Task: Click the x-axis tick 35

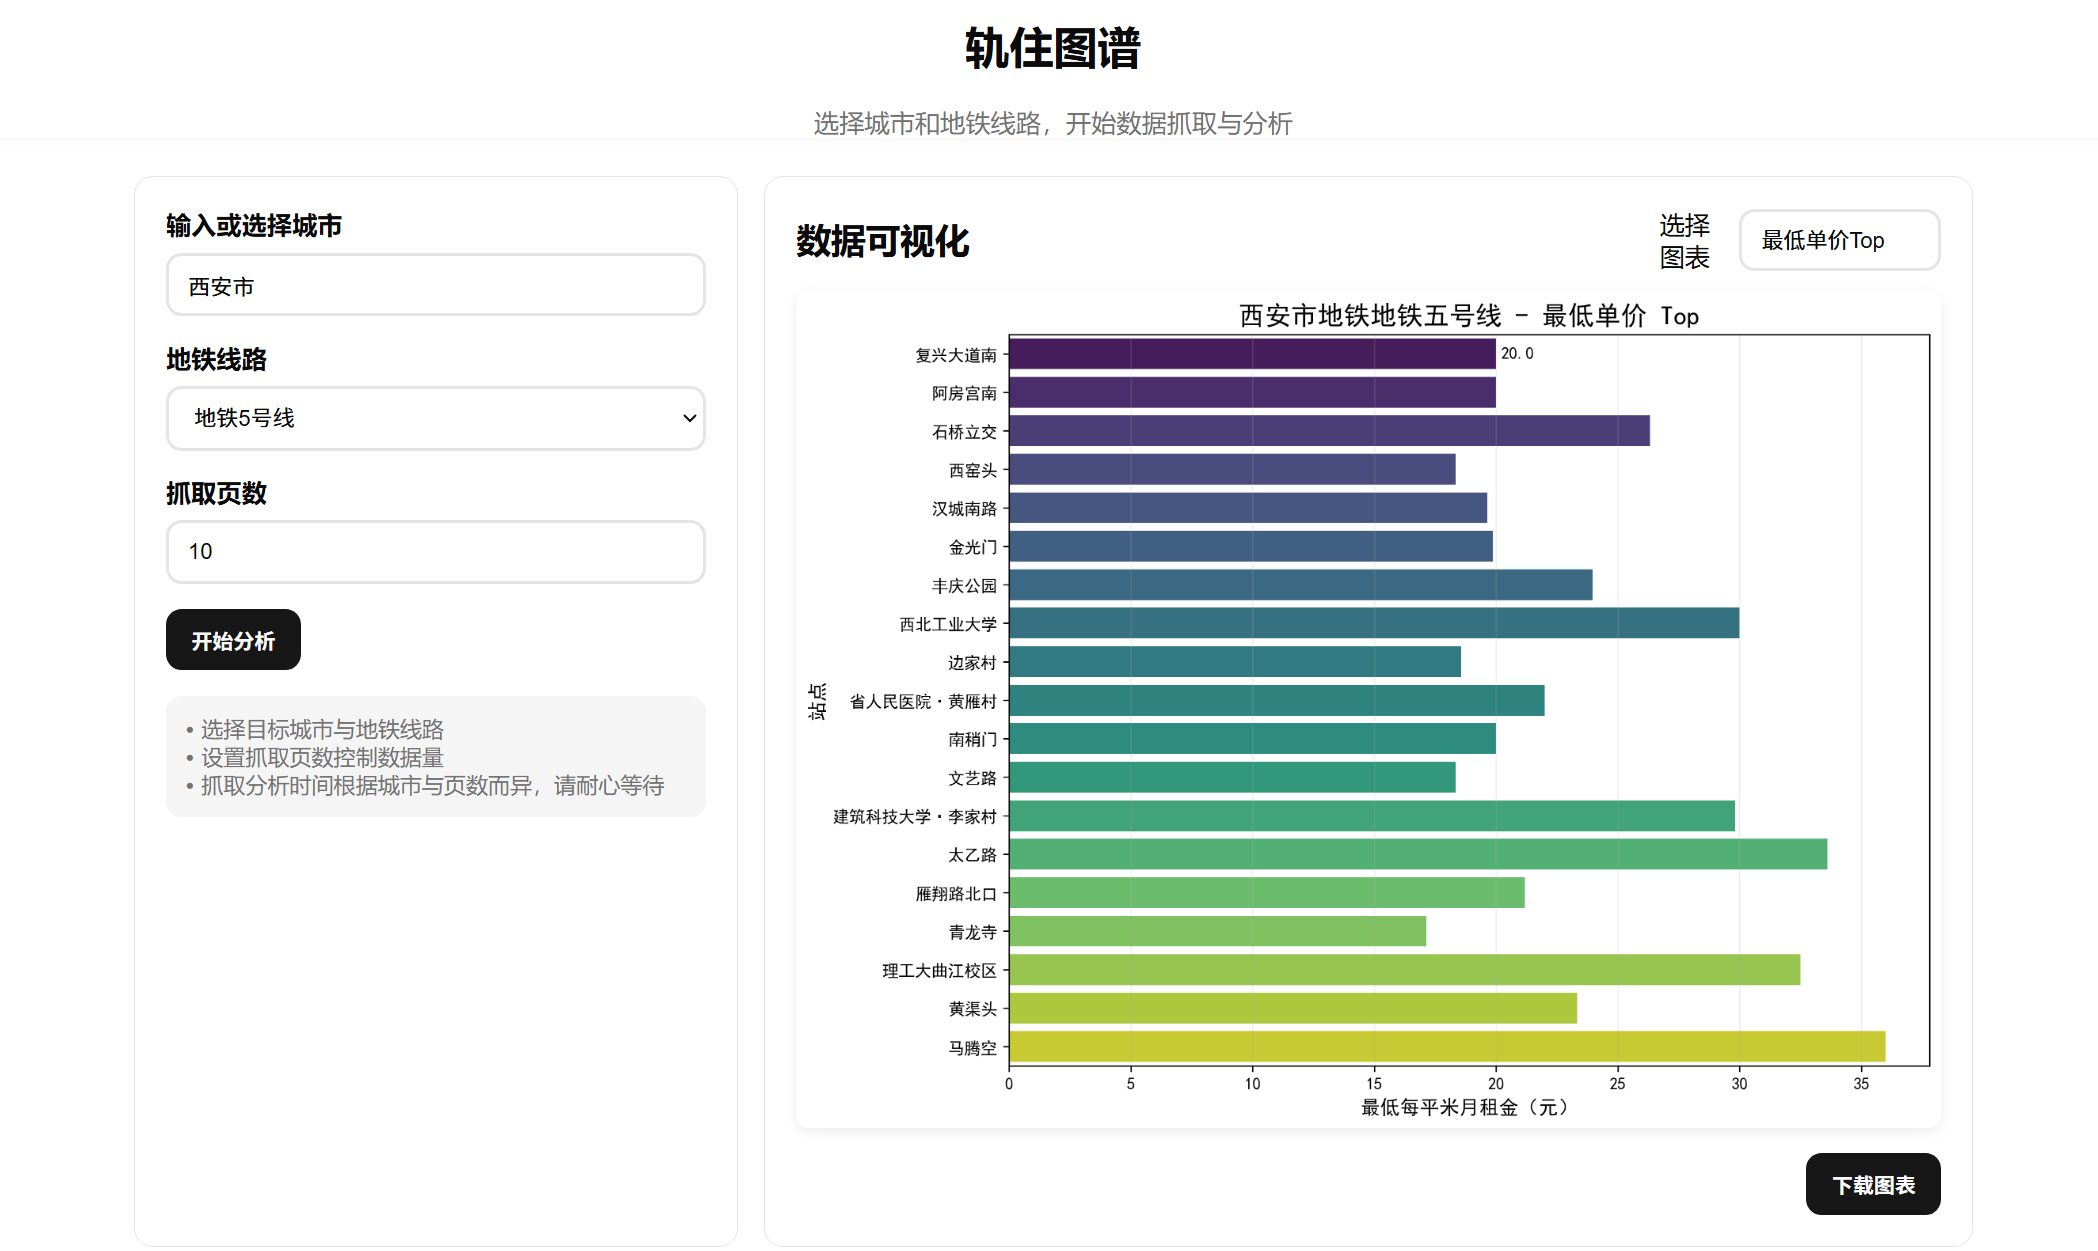Action: pos(1861,1084)
